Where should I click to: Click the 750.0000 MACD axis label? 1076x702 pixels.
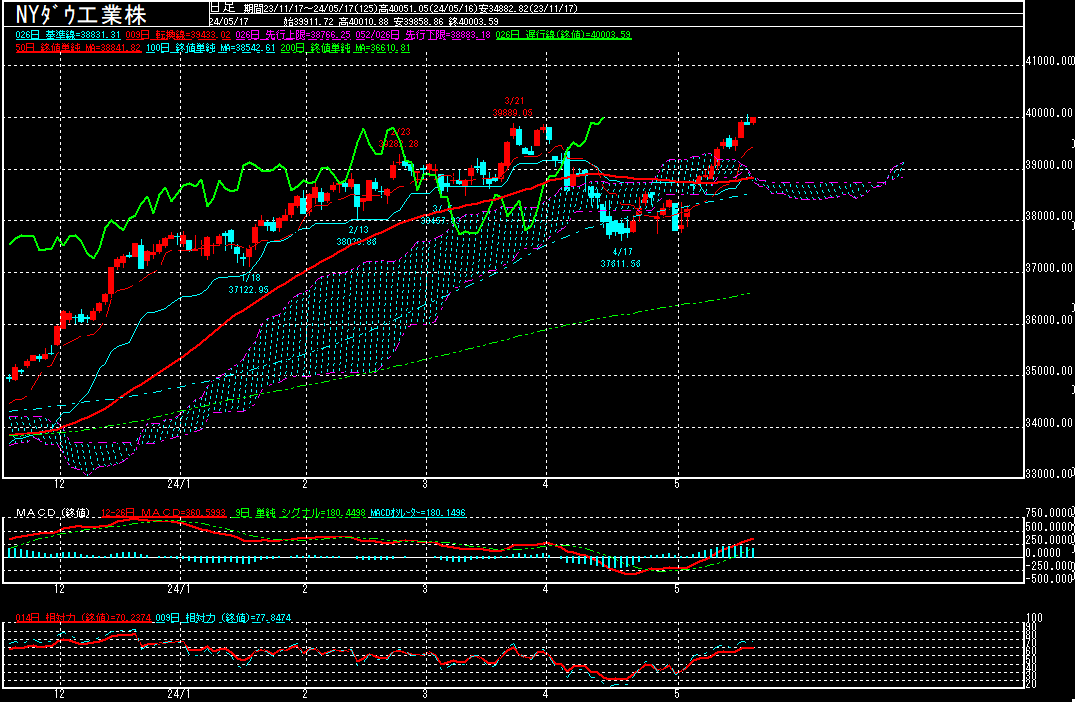tap(1049, 513)
